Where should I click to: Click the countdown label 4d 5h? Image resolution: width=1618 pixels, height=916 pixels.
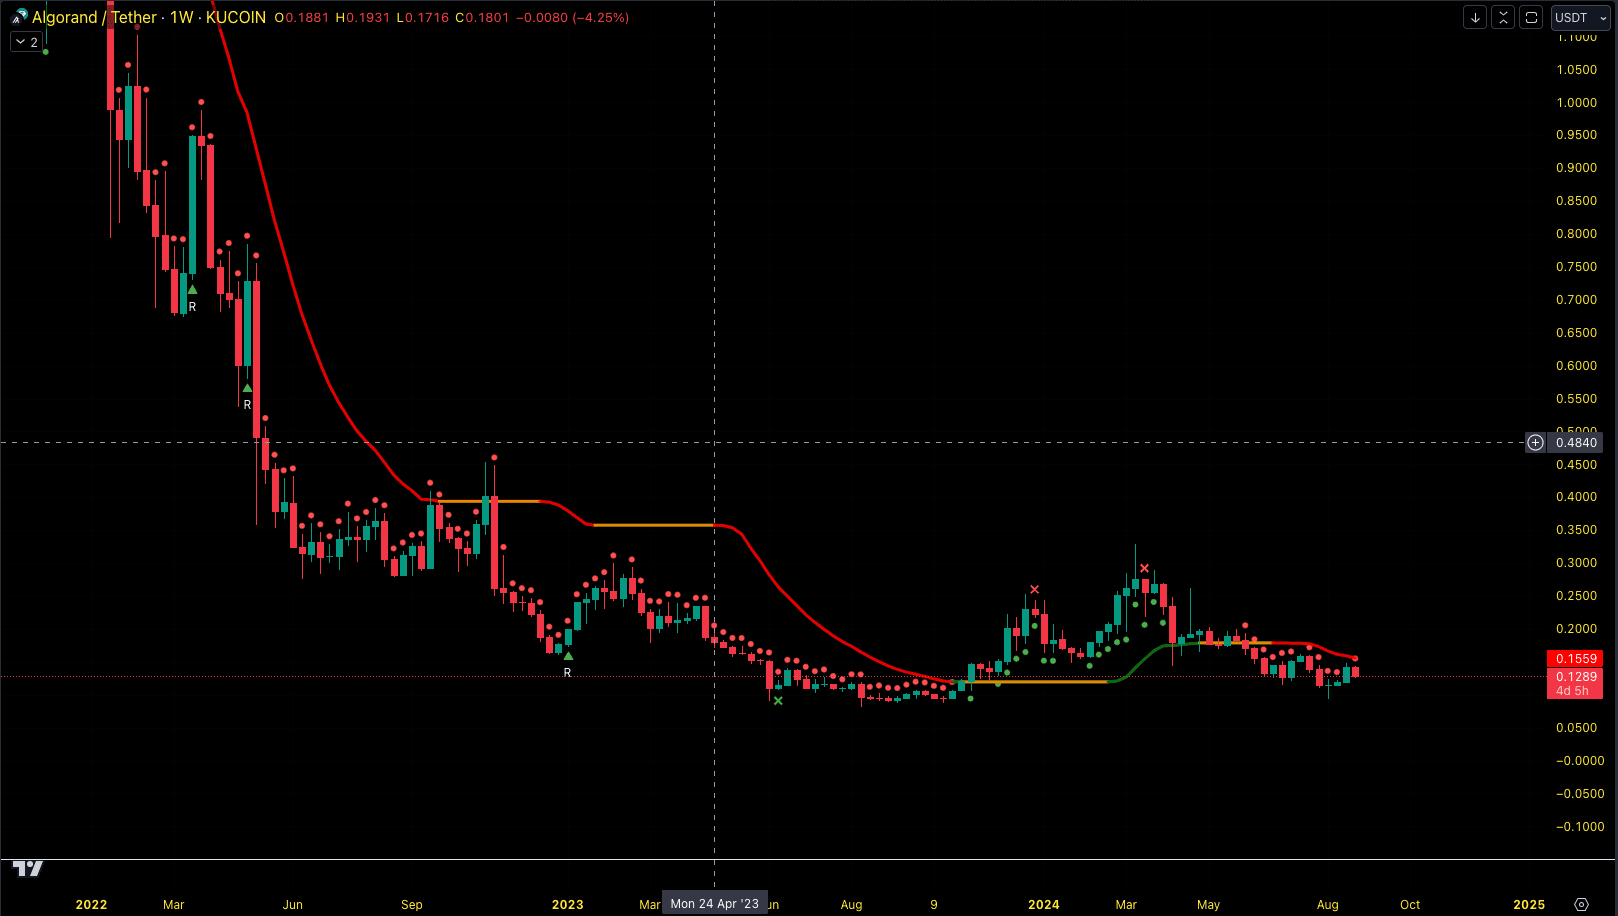(1572, 691)
